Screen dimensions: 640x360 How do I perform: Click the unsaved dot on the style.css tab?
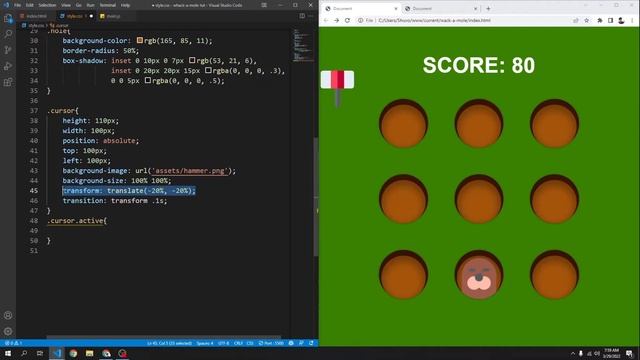point(91,16)
